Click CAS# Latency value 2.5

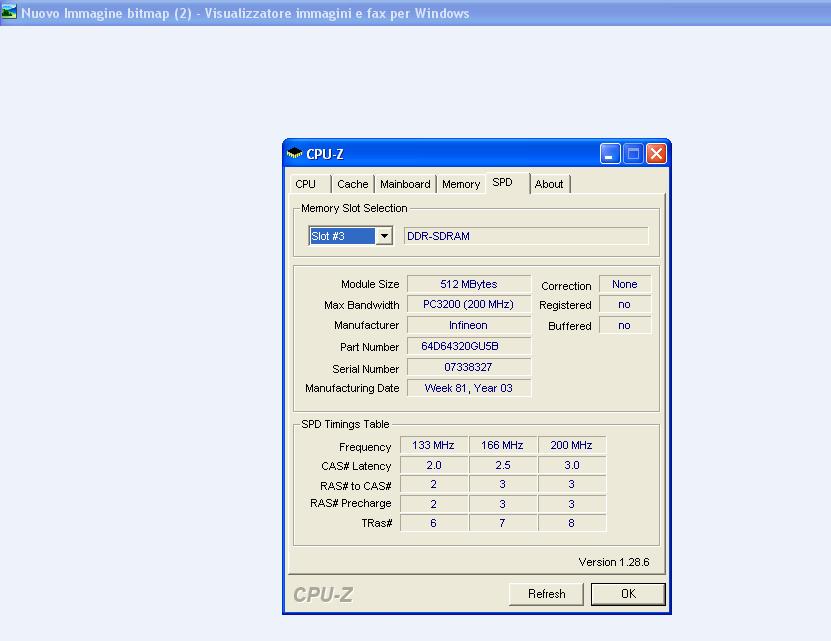pyautogui.click(x=502, y=465)
